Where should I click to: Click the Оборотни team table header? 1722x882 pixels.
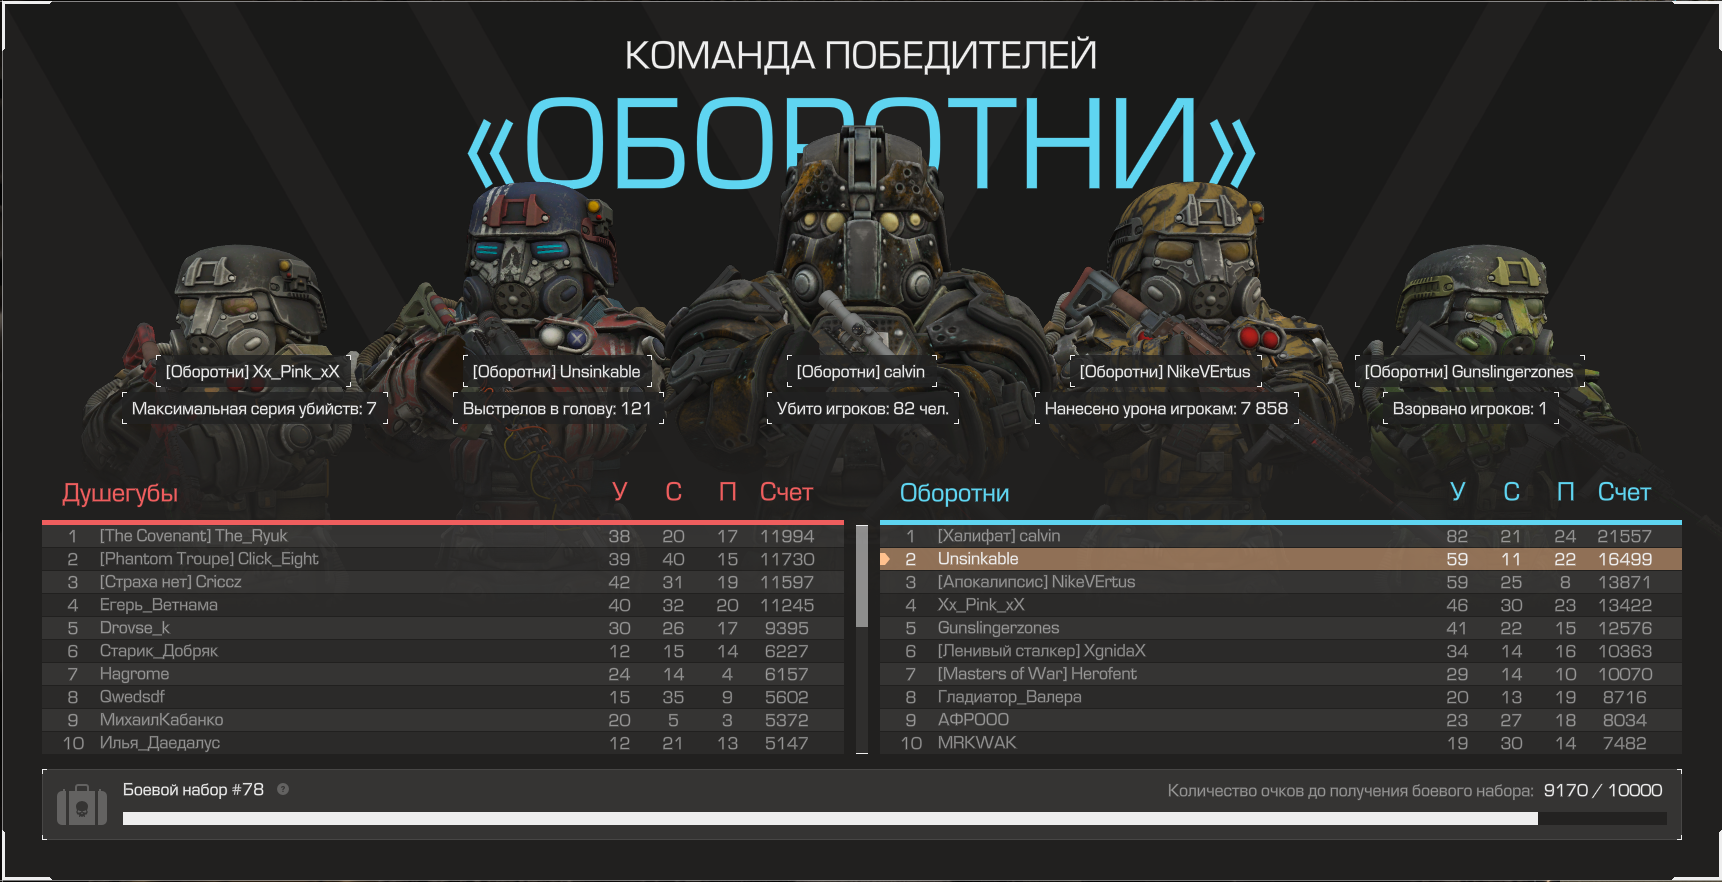click(954, 493)
